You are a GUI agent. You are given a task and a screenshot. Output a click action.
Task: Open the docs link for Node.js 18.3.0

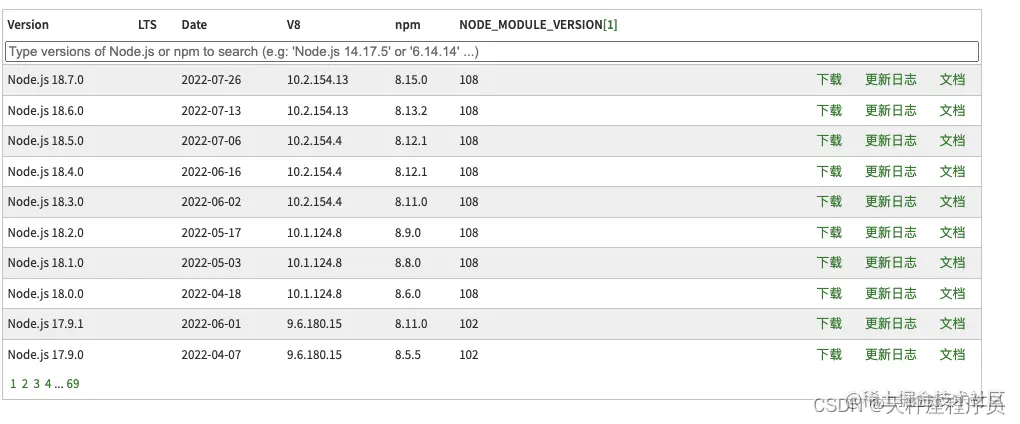[952, 202]
